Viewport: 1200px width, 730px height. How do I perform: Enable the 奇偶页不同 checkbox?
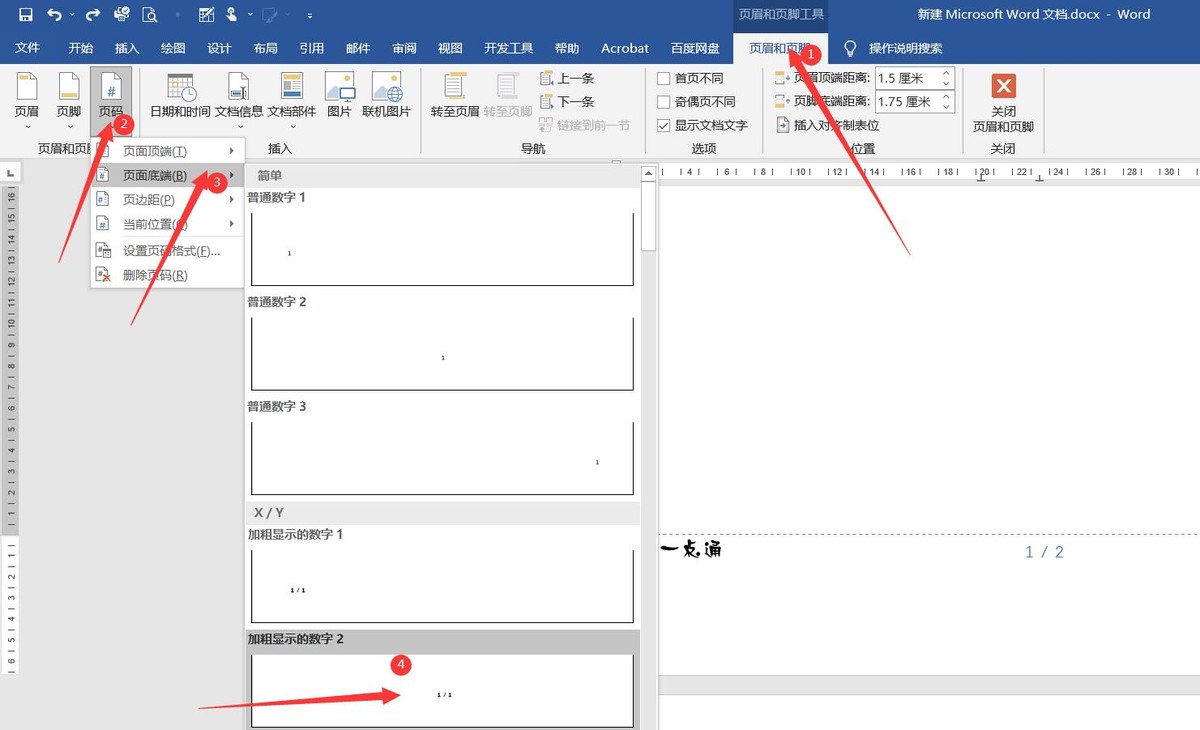(x=662, y=101)
